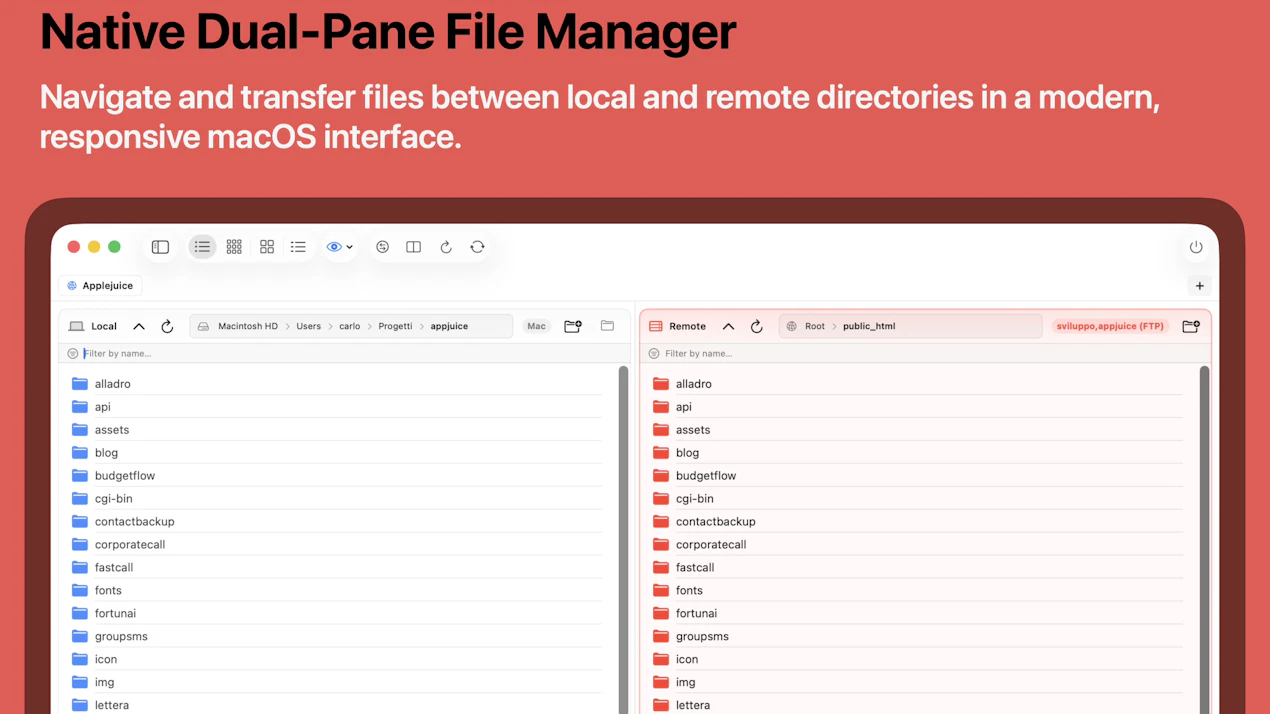This screenshot has width=1270, height=714.
Task: Select local folder alladro
Action: (x=337, y=384)
